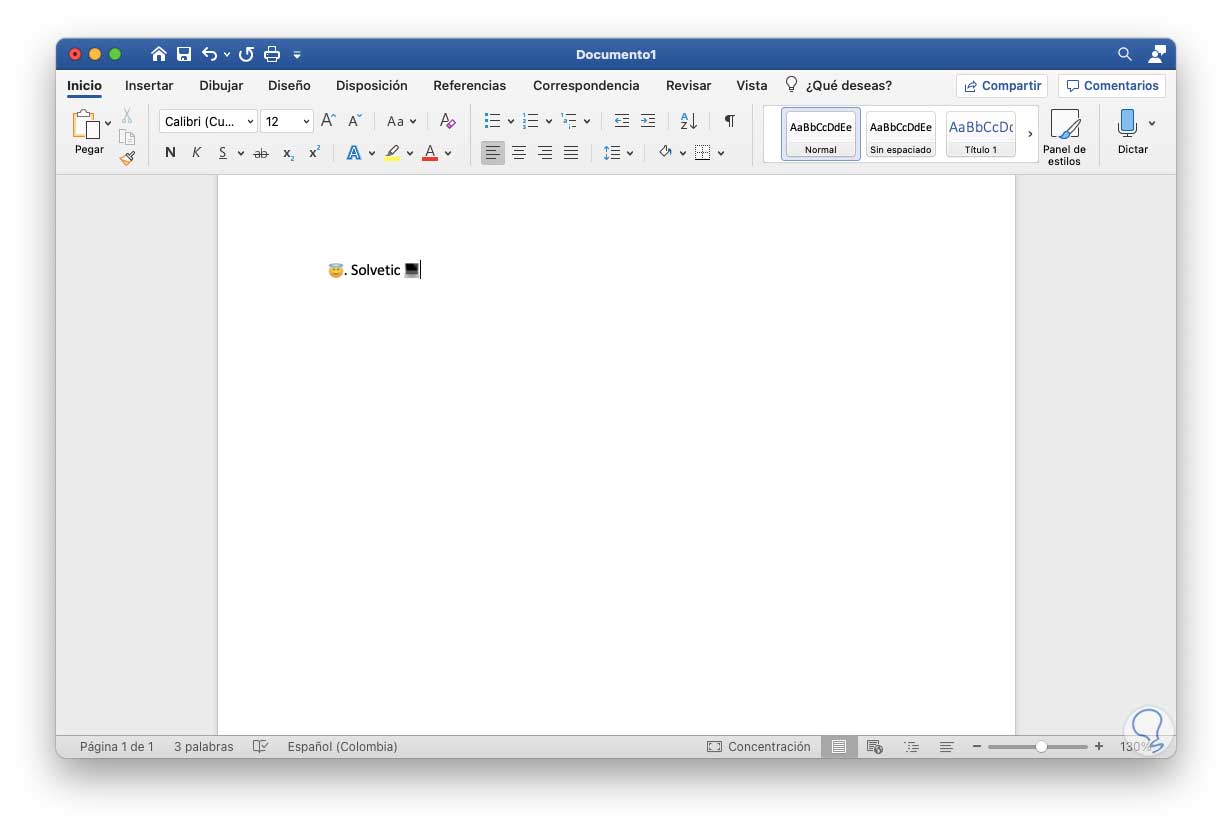
Task: Toggle strikethrough formatting
Action: [x=261, y=153]
